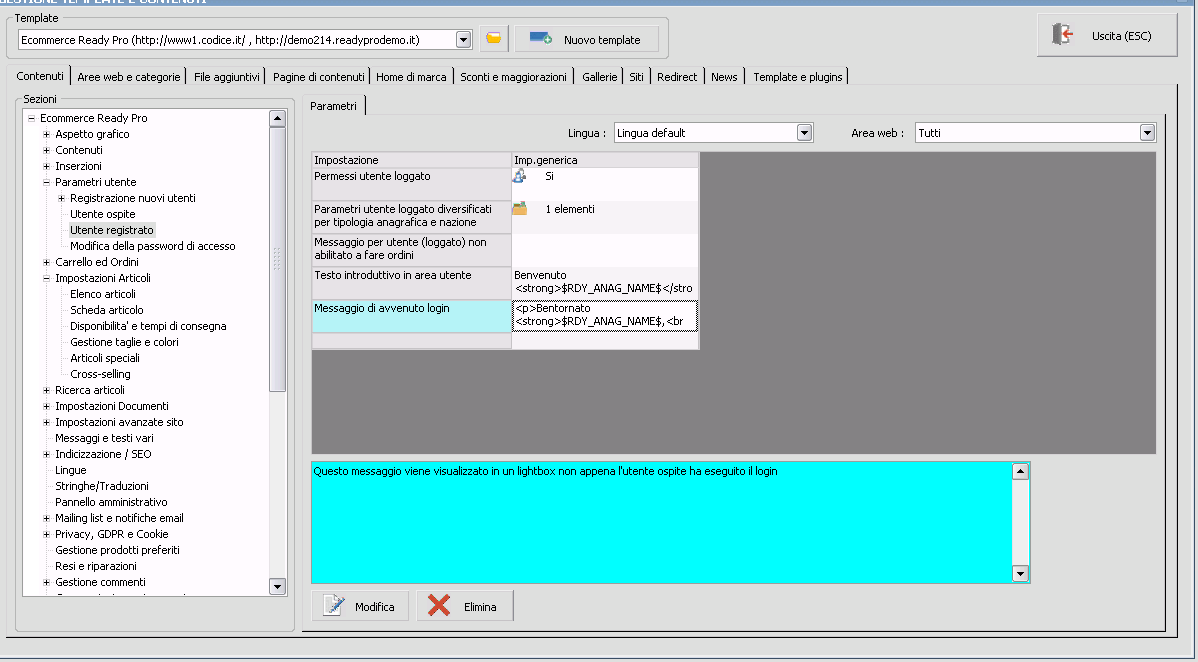Click the Nuovo template button
The width and height of the screenshot is (1198, 662).
(x=585, y=39)
